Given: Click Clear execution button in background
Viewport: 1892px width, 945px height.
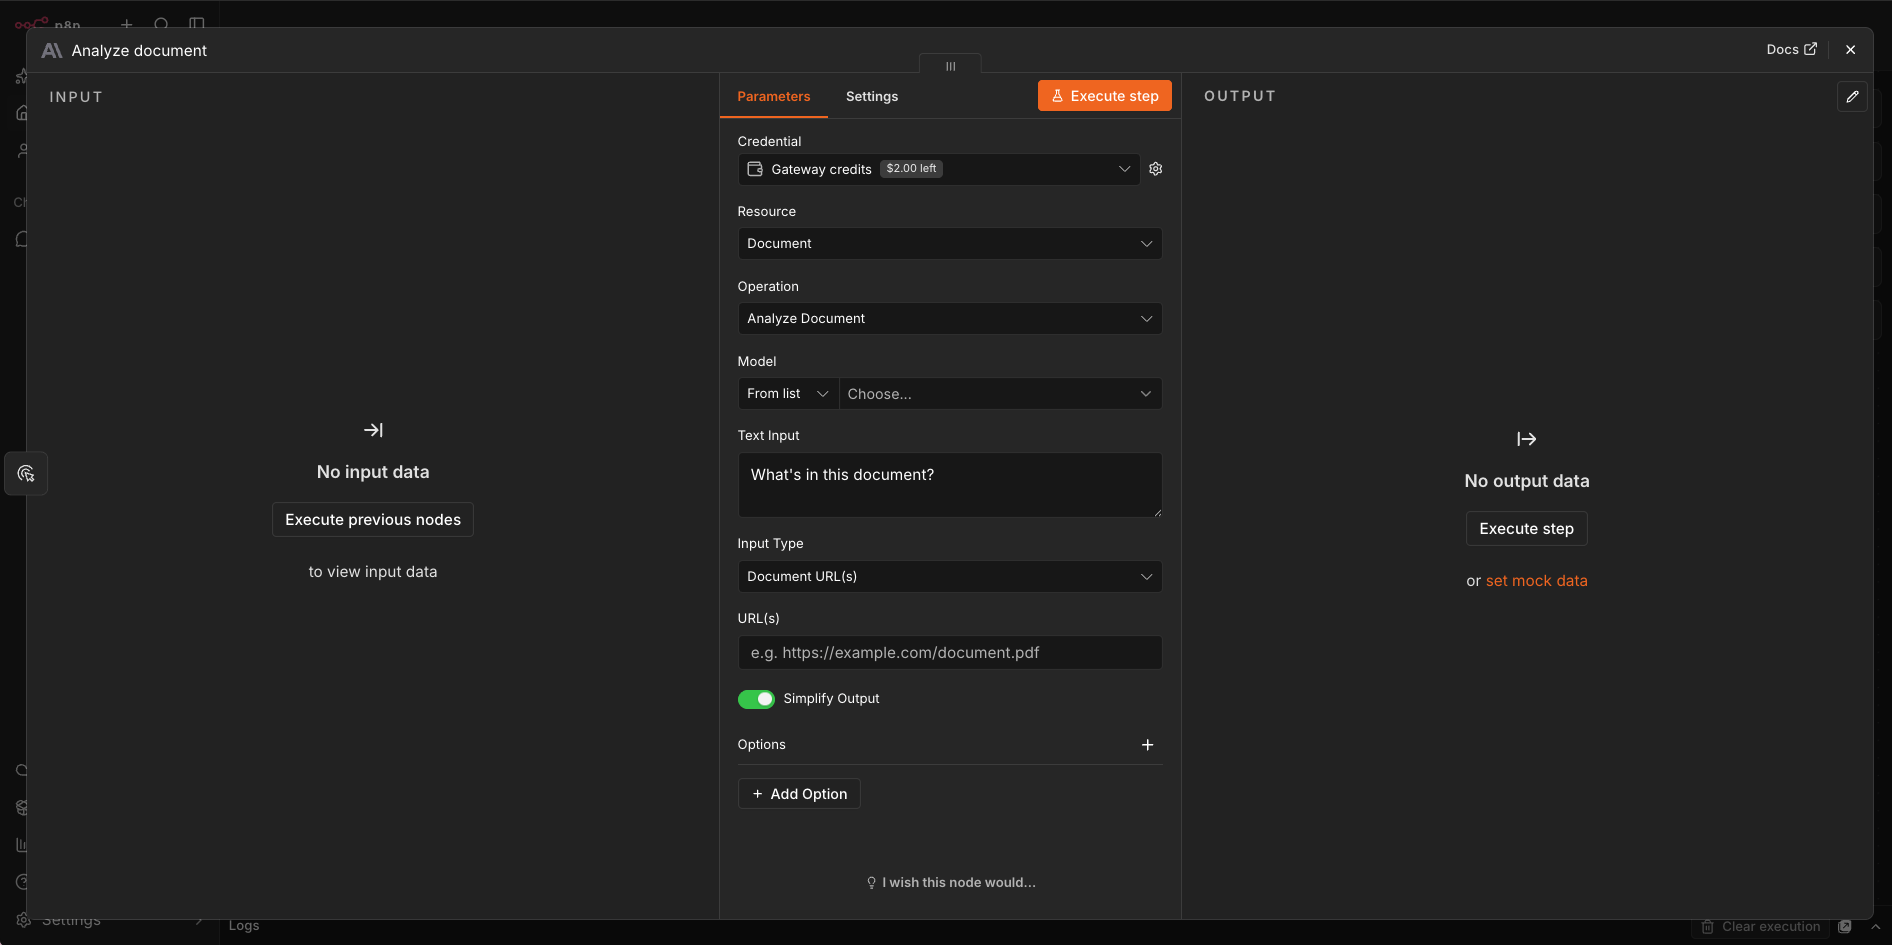Looking at the screenshot, I should coord(1760,927).
